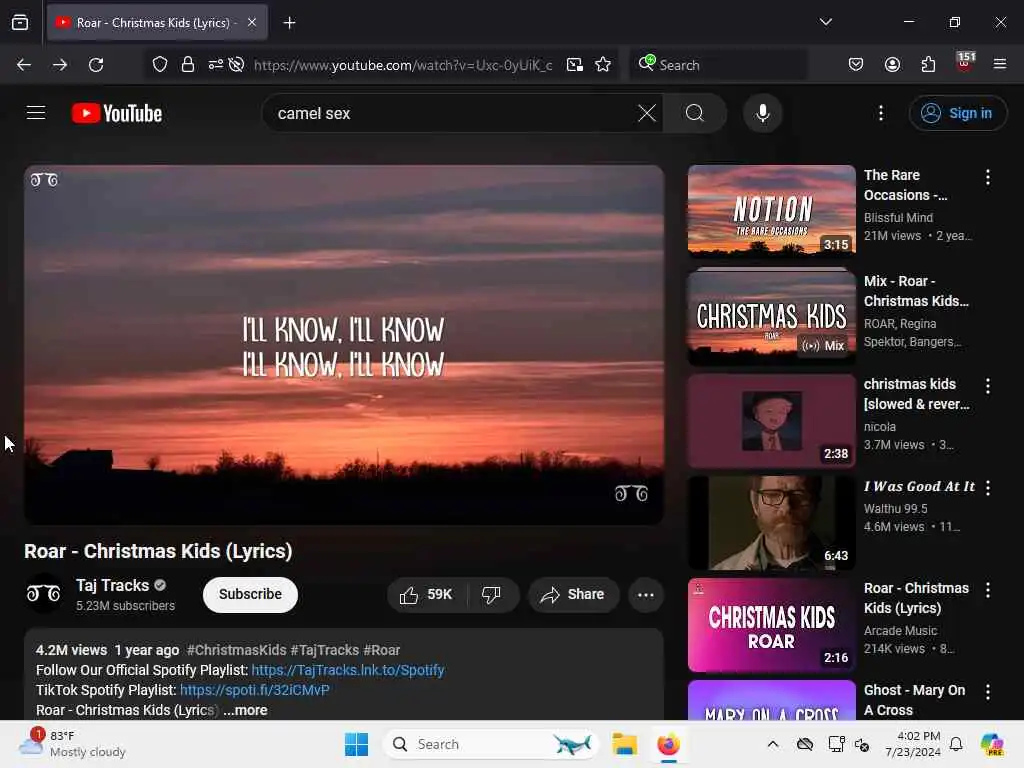Open Firefox account icon
This screenshot has height=768, width=1024.
(x=892, y=64)
